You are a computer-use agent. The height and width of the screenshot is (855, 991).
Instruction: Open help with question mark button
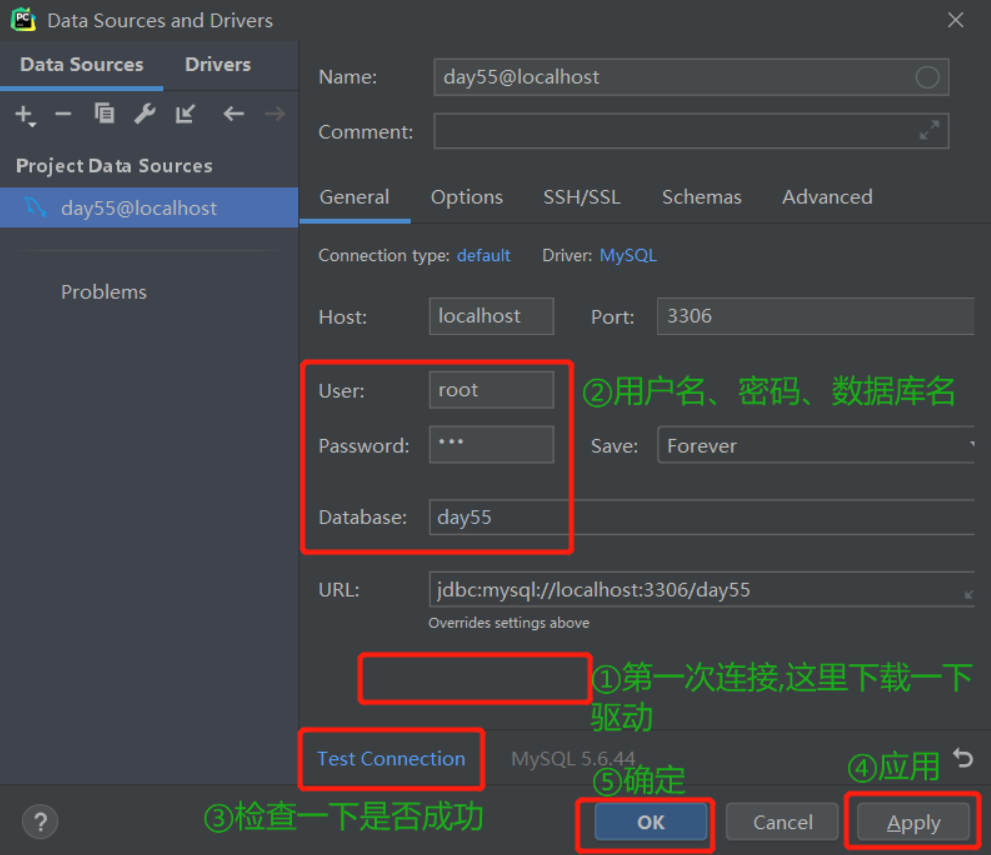(40, 822)
